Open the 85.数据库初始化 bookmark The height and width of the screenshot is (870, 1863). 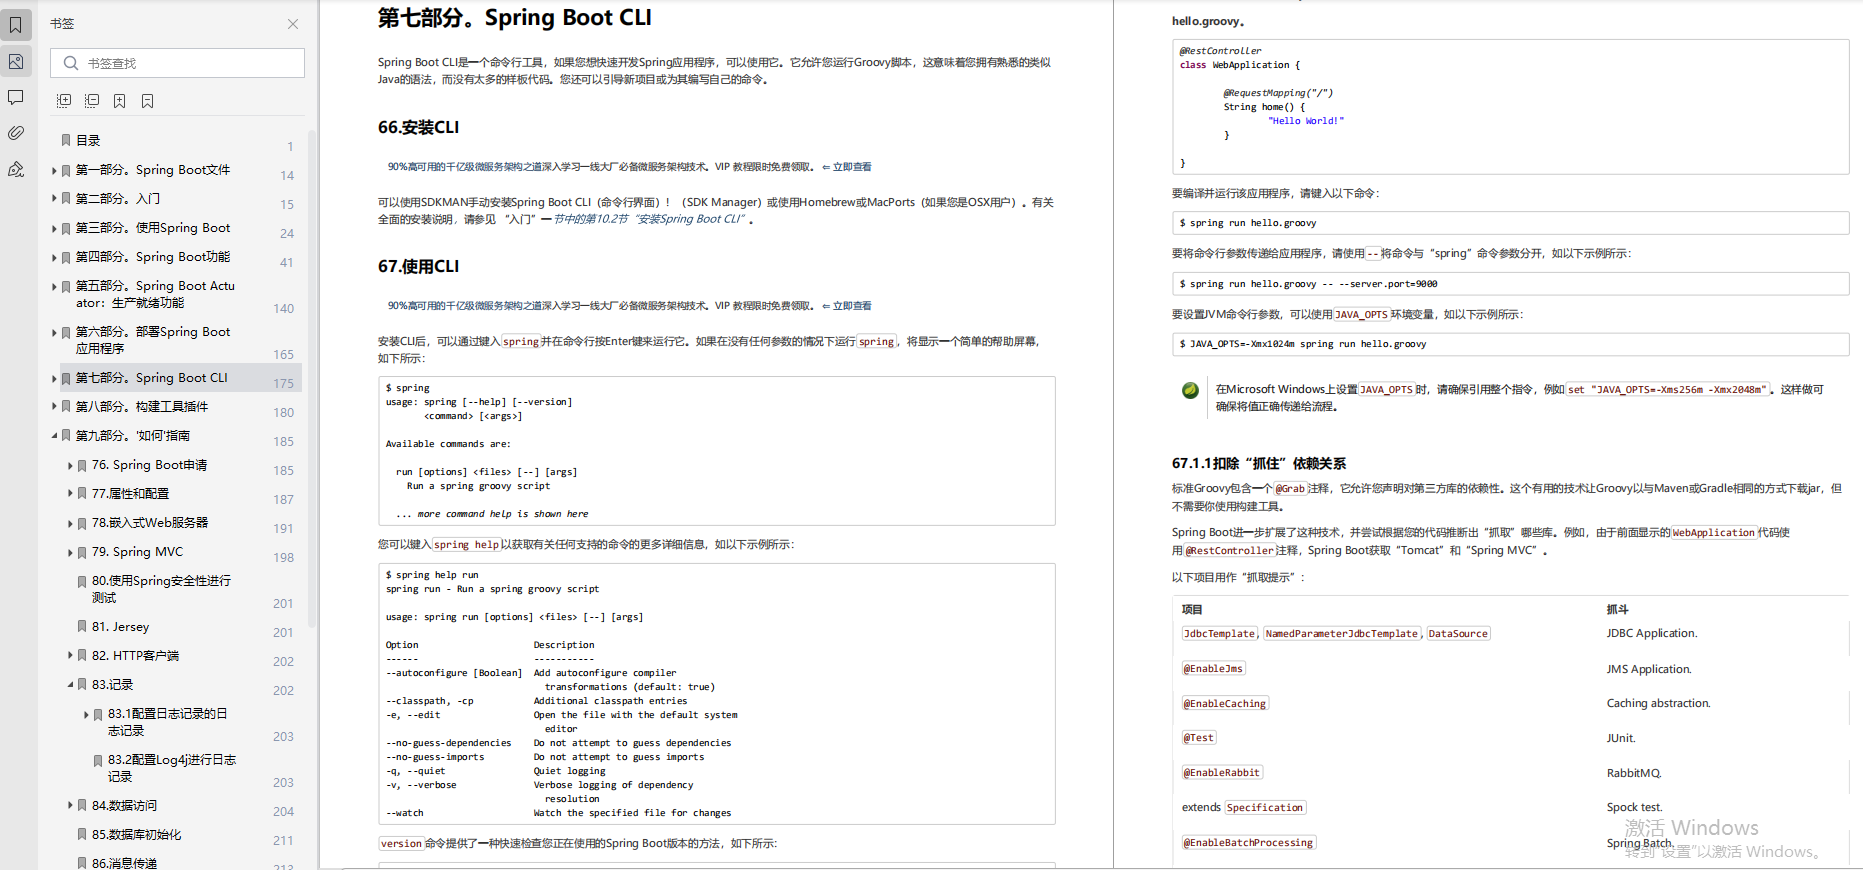[x=137, y=835]
